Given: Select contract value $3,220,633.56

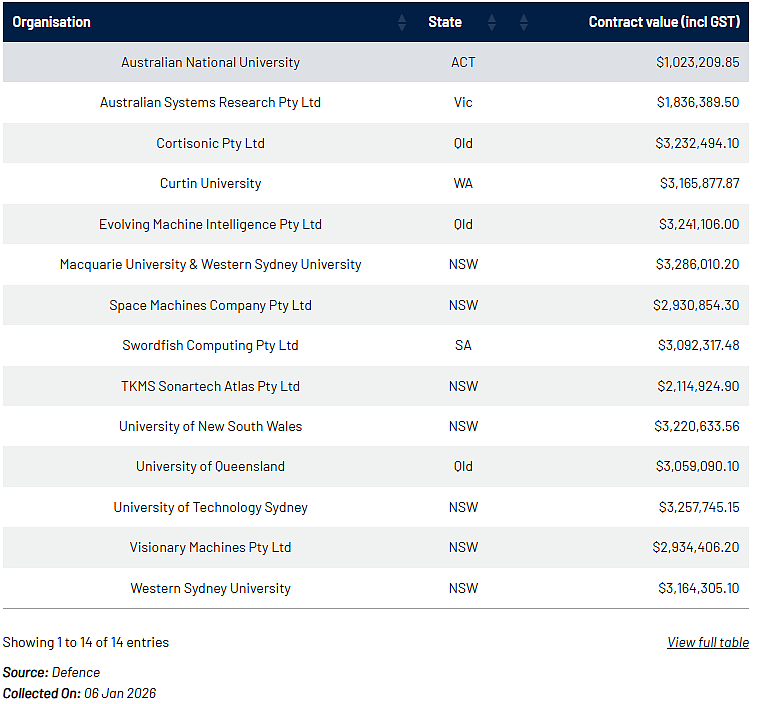Looking at the screenshot, I should pos(696,426).
